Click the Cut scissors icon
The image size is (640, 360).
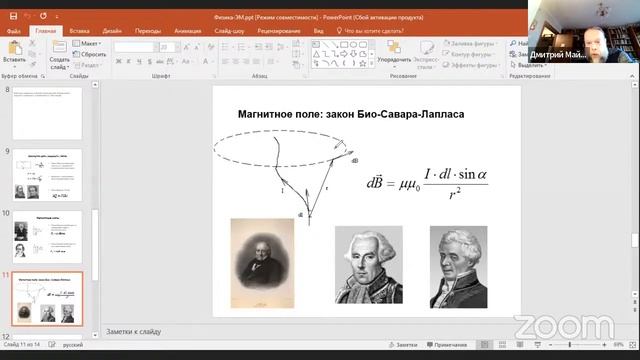point(32,43)
